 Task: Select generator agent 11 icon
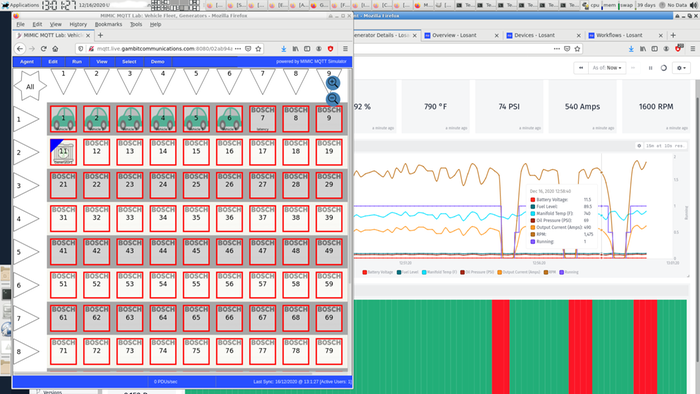[x=63, y=152]
